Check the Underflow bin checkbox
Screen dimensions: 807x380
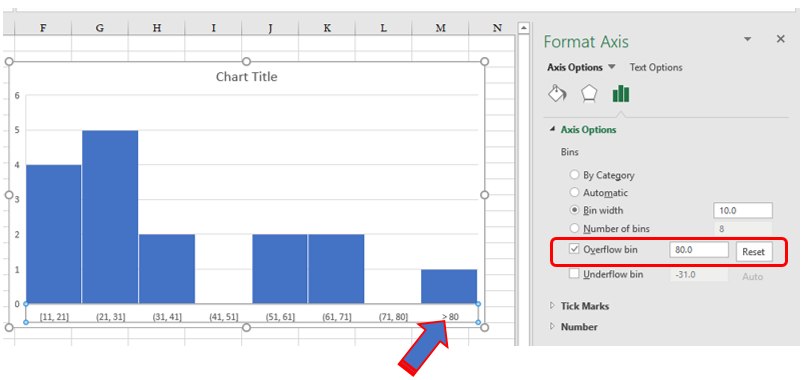click(x=574, y=274)
